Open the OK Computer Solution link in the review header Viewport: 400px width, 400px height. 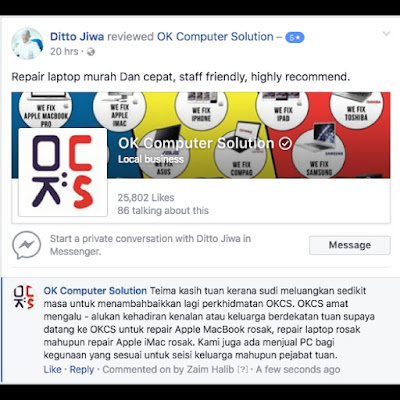pyautogui.click(x=215, y=36)
